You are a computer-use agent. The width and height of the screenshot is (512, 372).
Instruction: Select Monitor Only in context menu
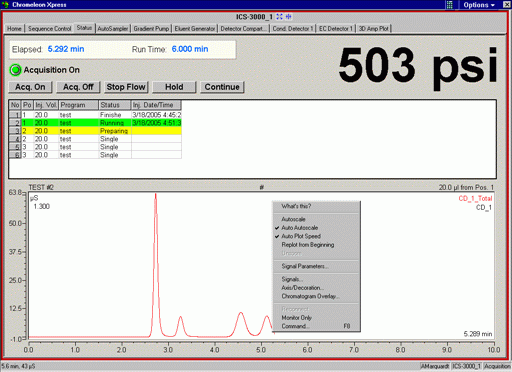[x=316, y=318]
